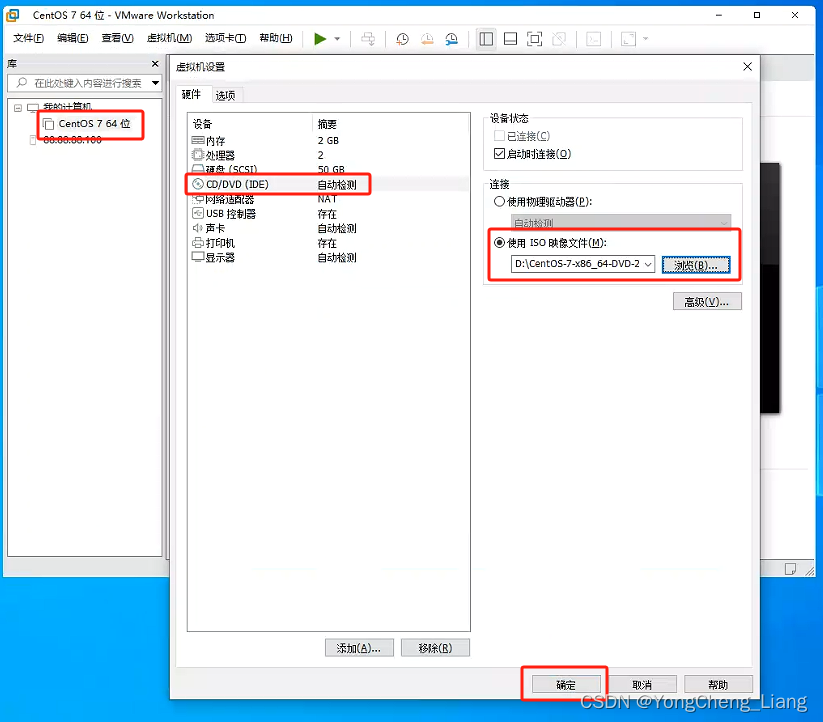Close the 库 library panel

click(155, 63)
